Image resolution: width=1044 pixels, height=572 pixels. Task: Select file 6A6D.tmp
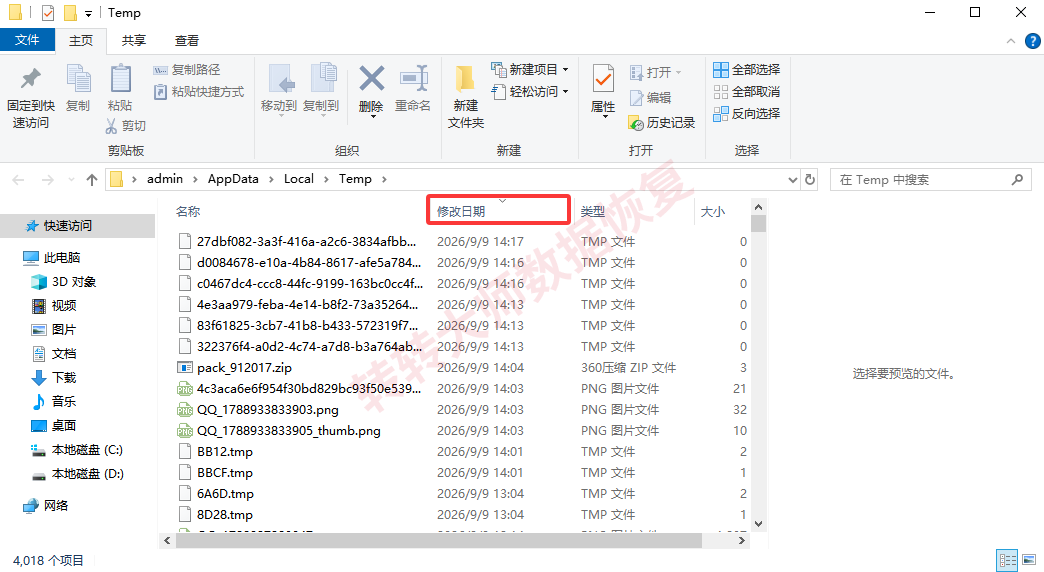point(226,493)
